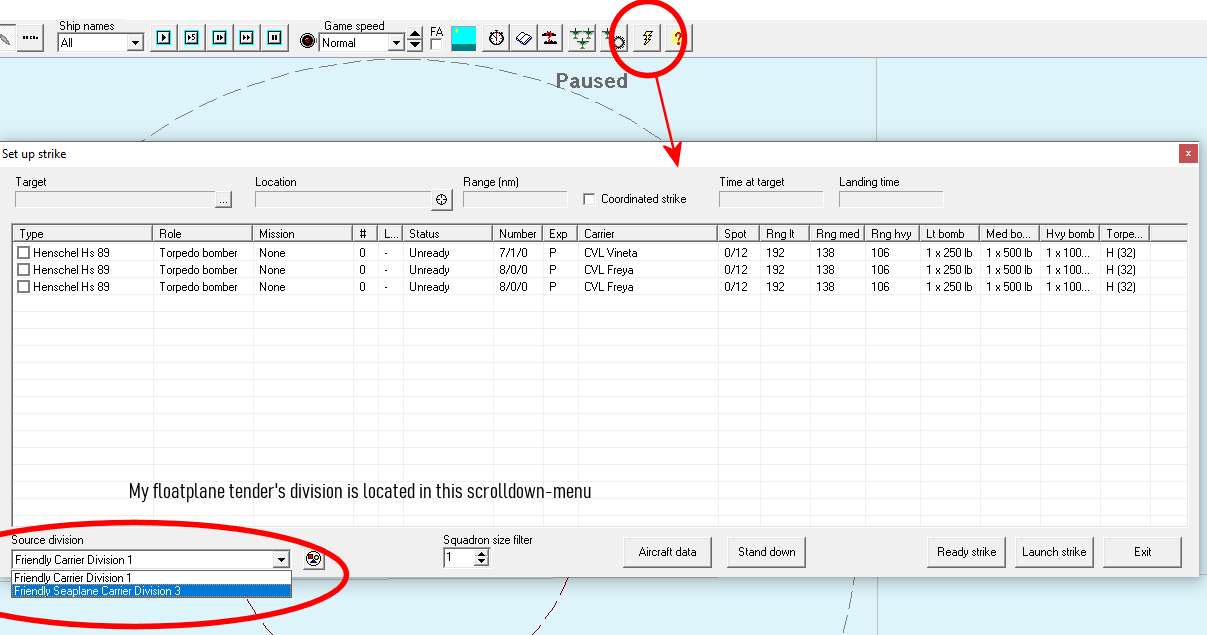The height and width of the screenshot is (635, 1207).
Task: Open the Game speed dropdown
Action: [x=396, y=43]
